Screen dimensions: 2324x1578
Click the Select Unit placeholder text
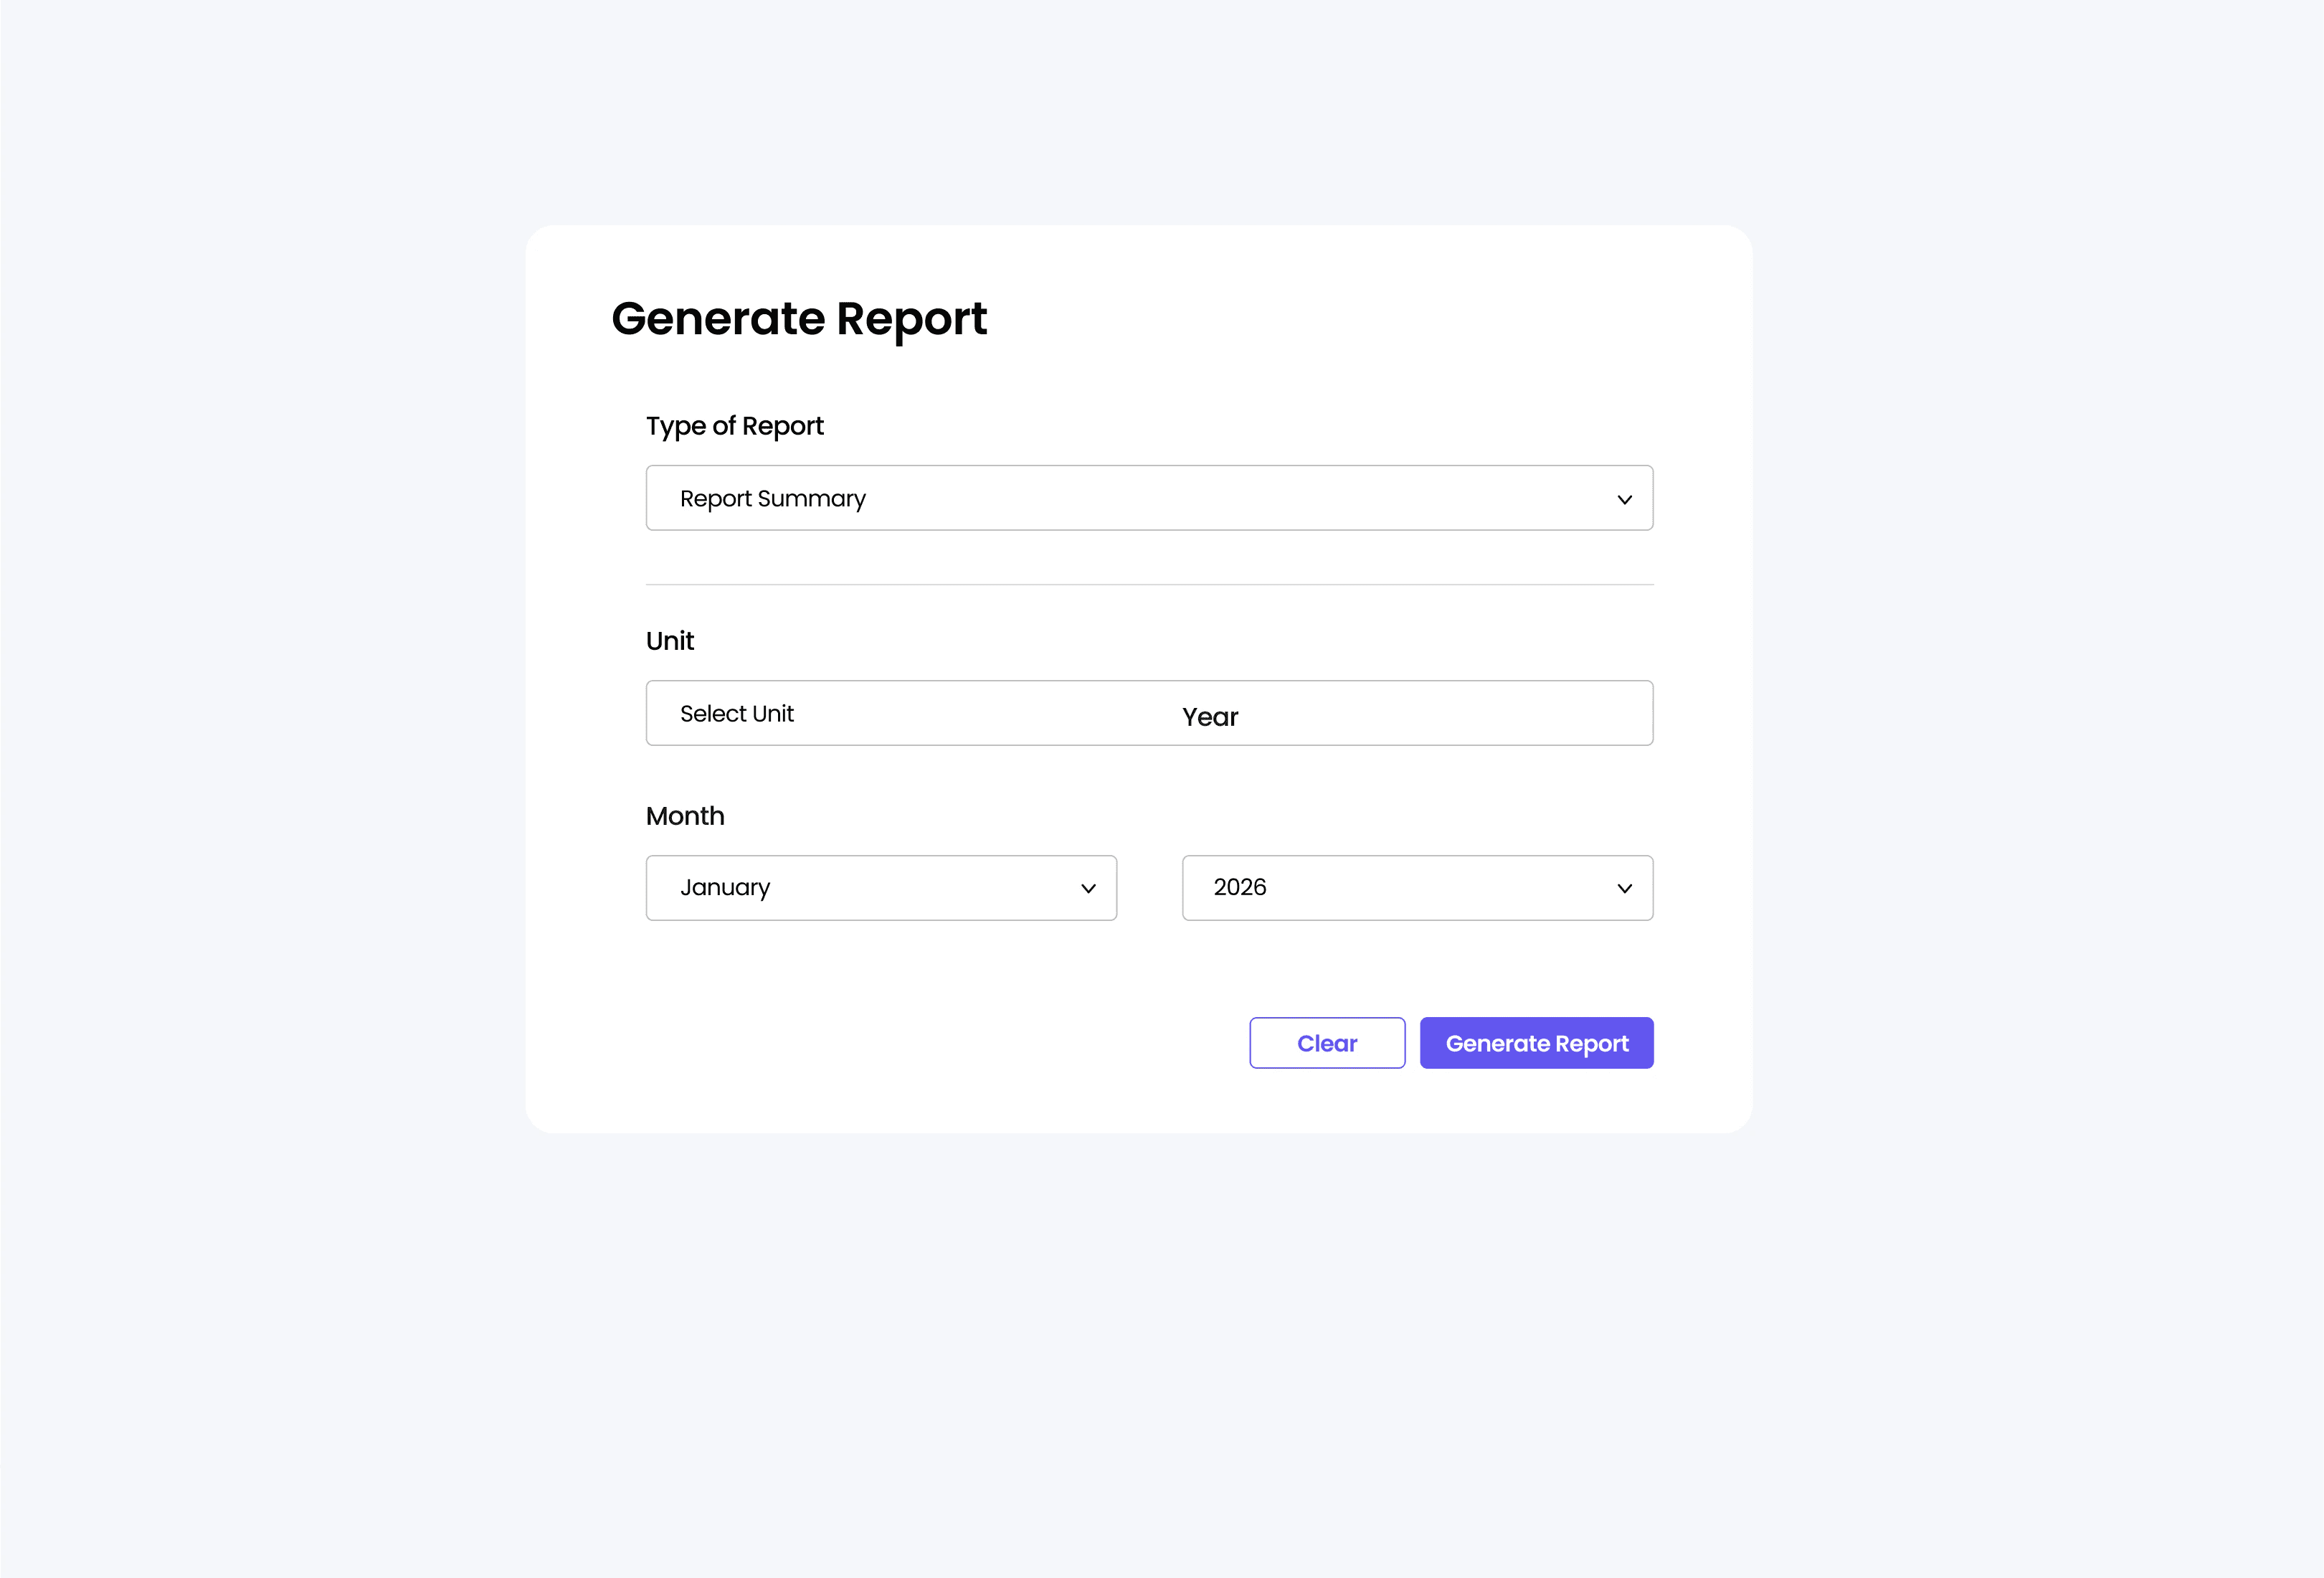point(737,714)
